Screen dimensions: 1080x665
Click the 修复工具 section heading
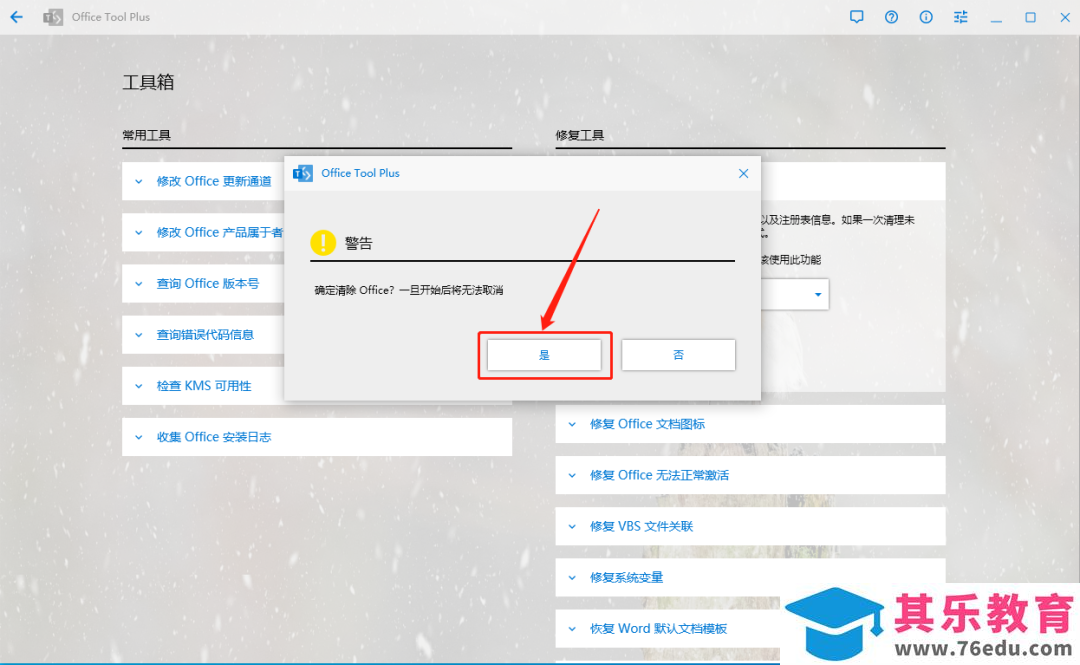[580, 135]
